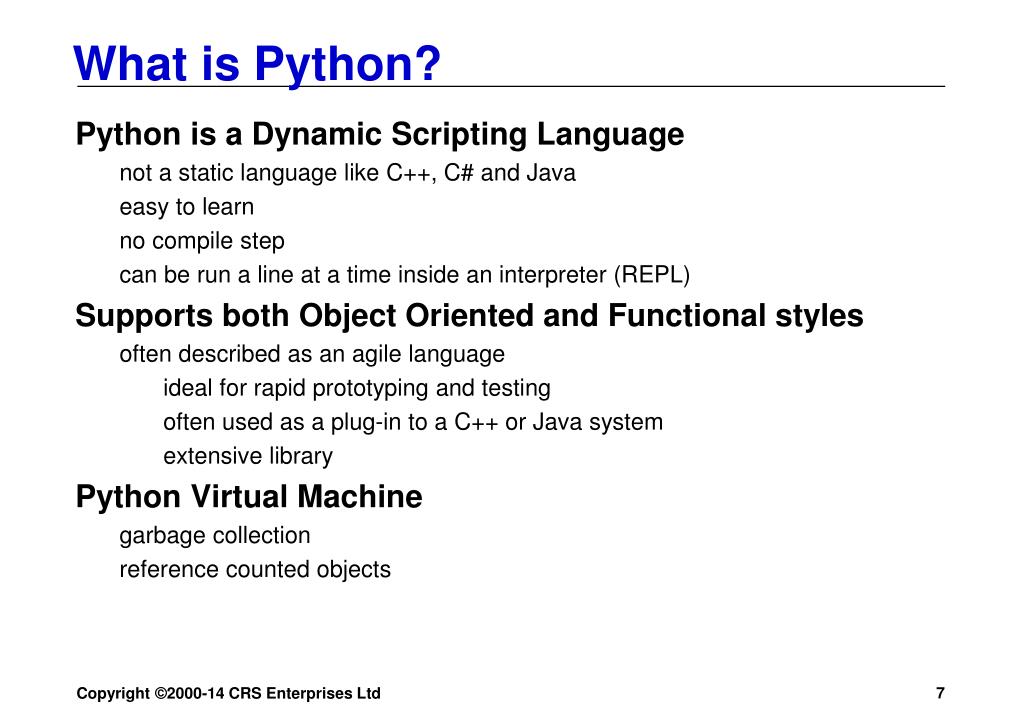The width and height of the screenshot is (1023, 708).
Task: Click the 'reference counted objects' line
Action: pos(255,569)
